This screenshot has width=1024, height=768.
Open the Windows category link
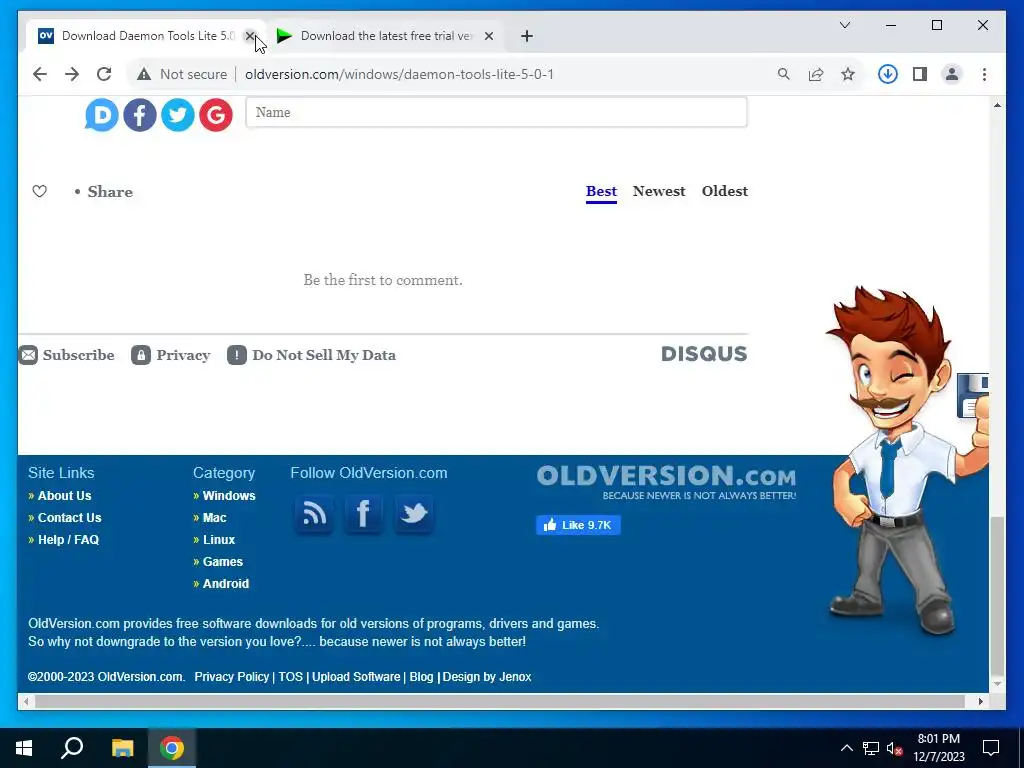coord(229,496)
